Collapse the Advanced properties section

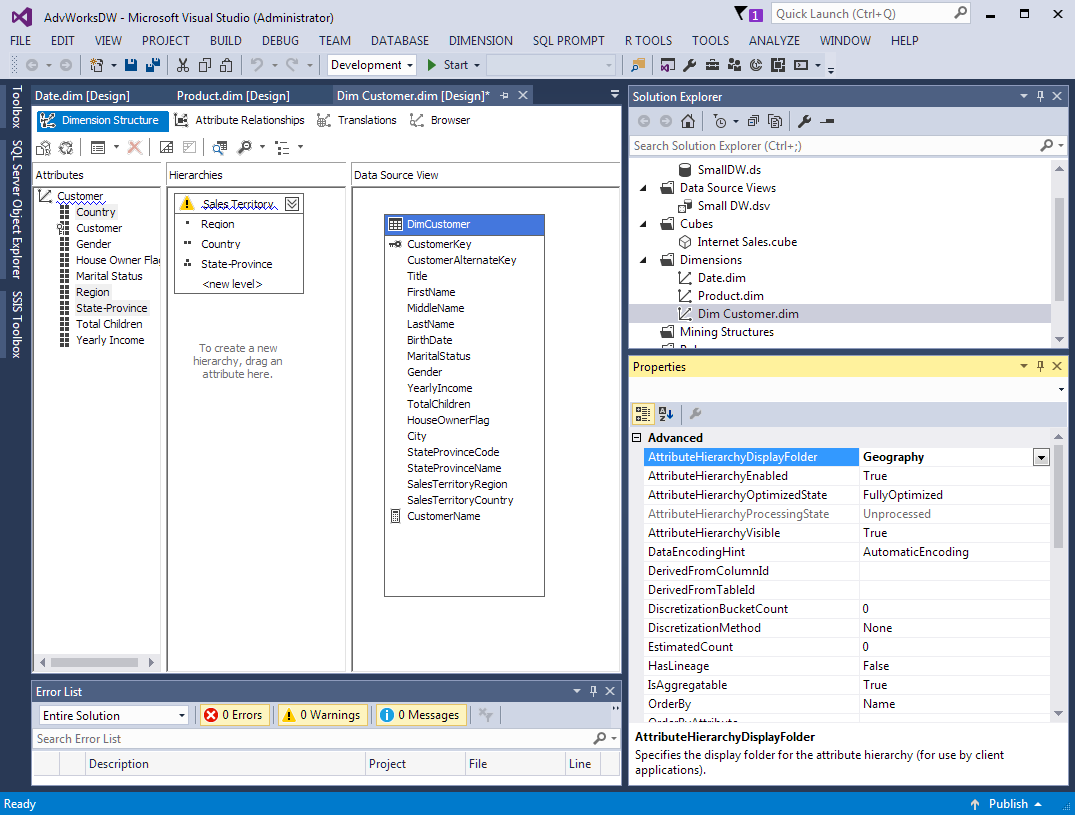637,438
